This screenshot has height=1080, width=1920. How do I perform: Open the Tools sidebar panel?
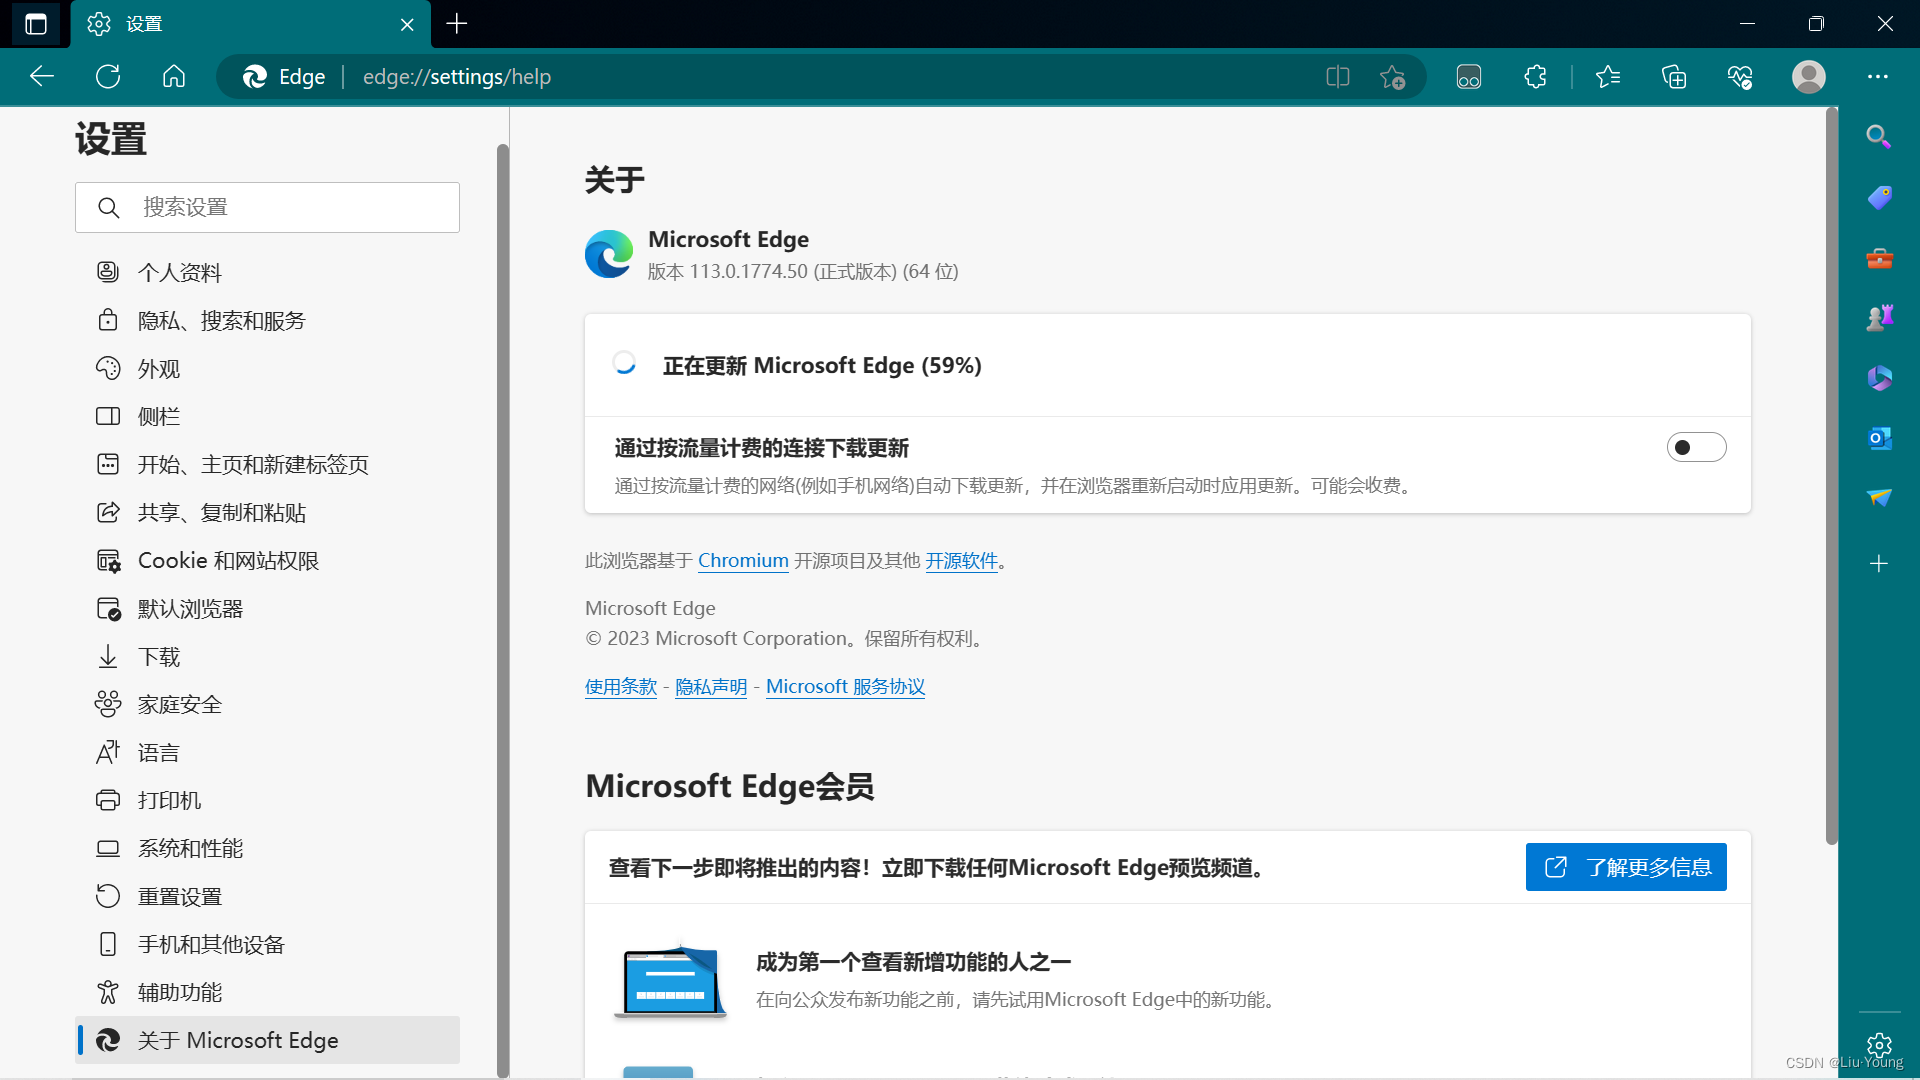(1880, 258)
